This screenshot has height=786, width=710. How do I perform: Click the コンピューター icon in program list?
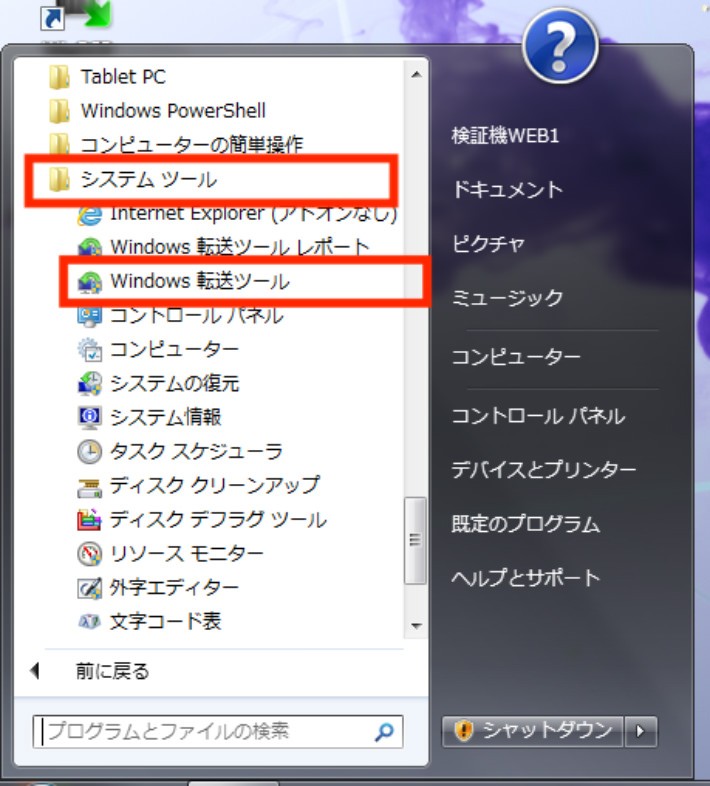coord(90,349)
